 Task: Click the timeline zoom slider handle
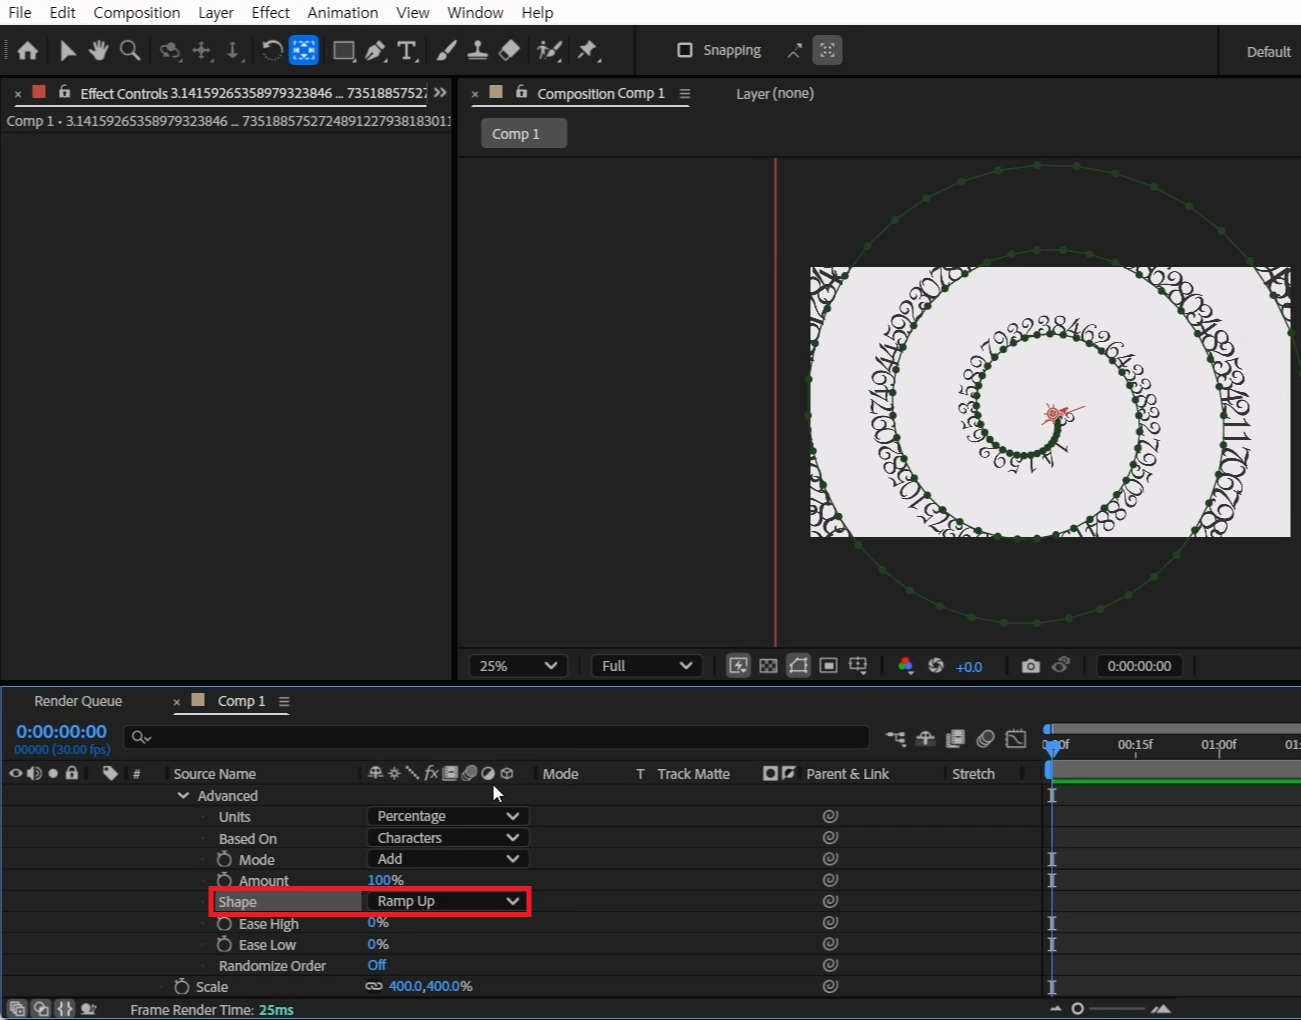(1077, 1008)
